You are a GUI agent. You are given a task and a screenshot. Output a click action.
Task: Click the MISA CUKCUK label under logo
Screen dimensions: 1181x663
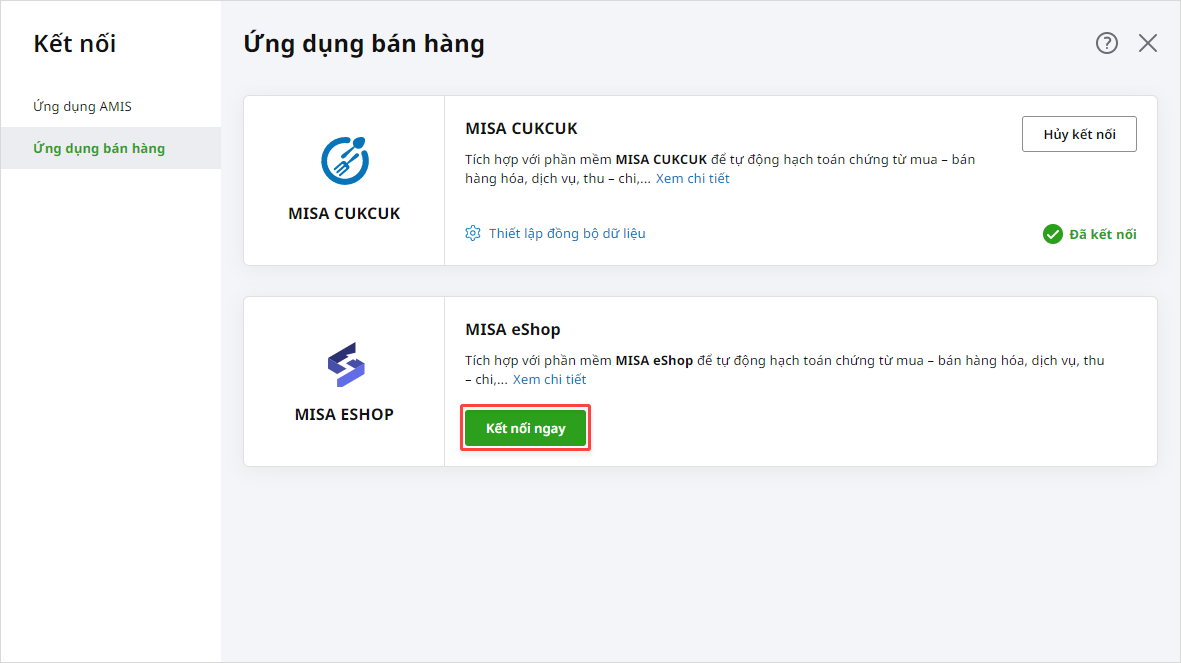tap(344, 213)
